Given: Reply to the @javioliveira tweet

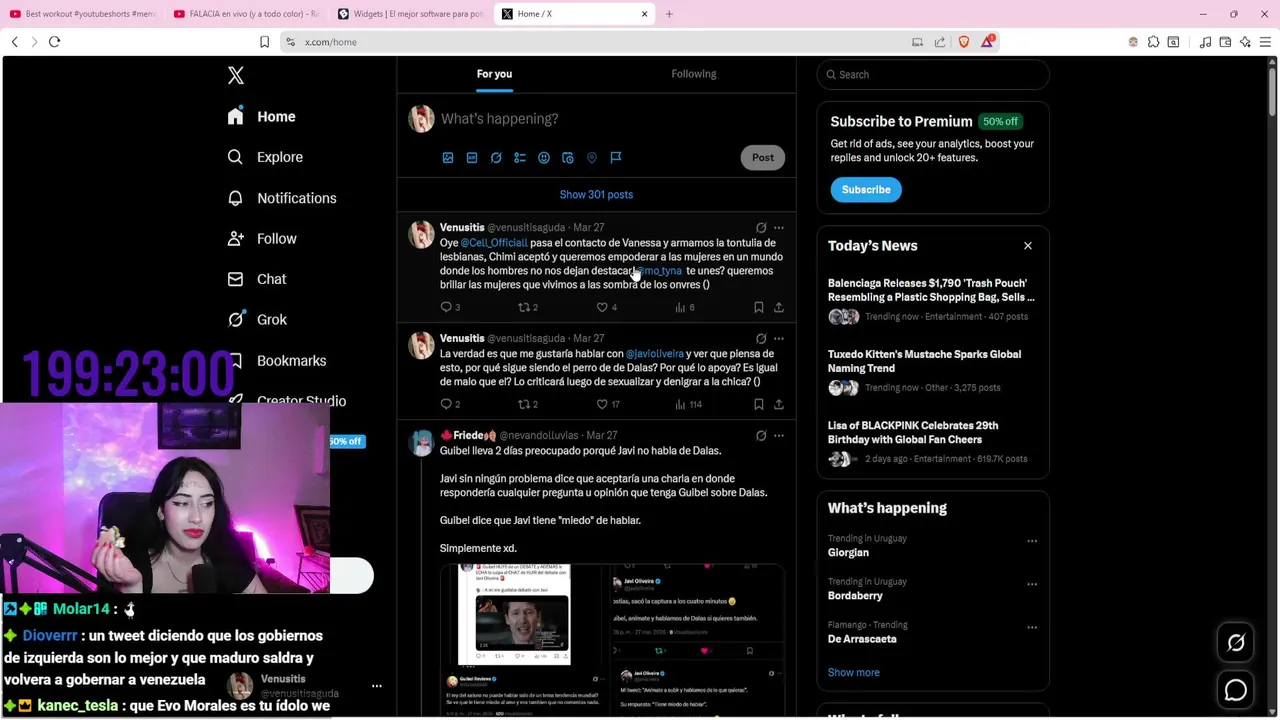Looking at the screenshot, I should [x=450, y=405].
